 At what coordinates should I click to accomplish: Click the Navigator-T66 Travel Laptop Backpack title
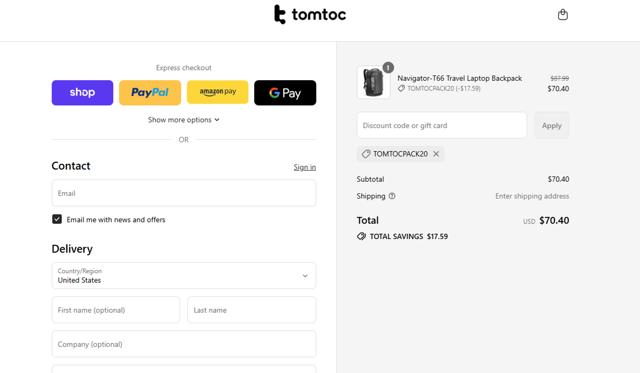point(460,78)
